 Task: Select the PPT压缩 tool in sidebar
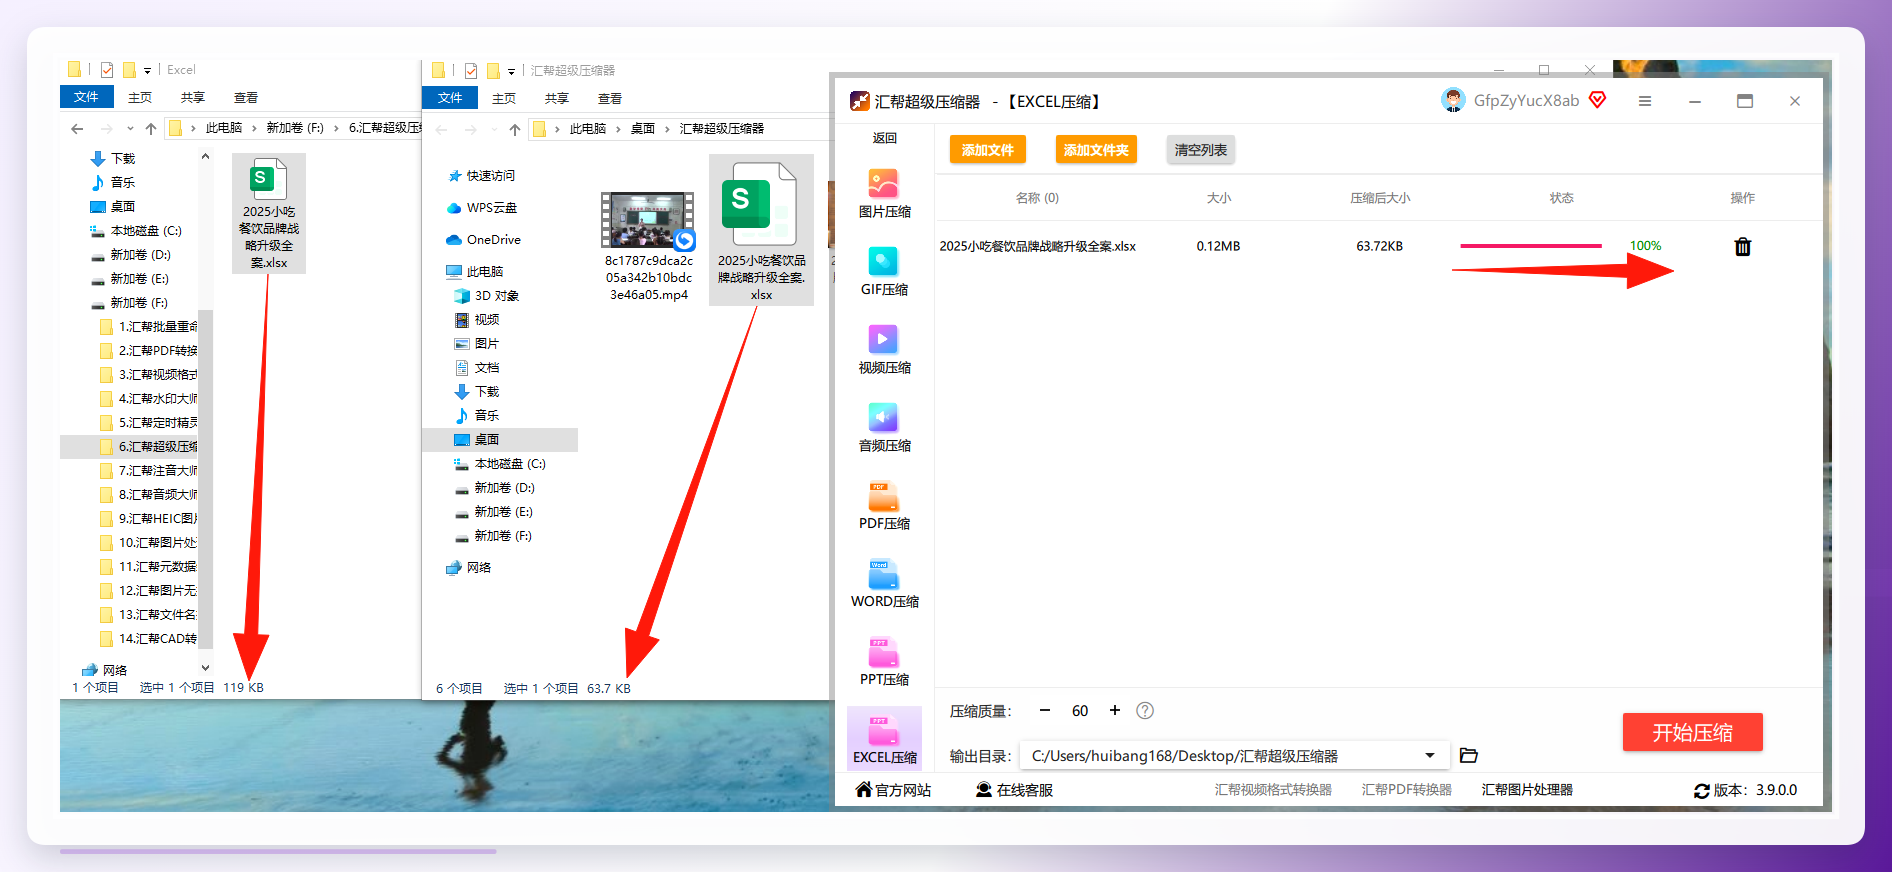[x=884, y=661]
